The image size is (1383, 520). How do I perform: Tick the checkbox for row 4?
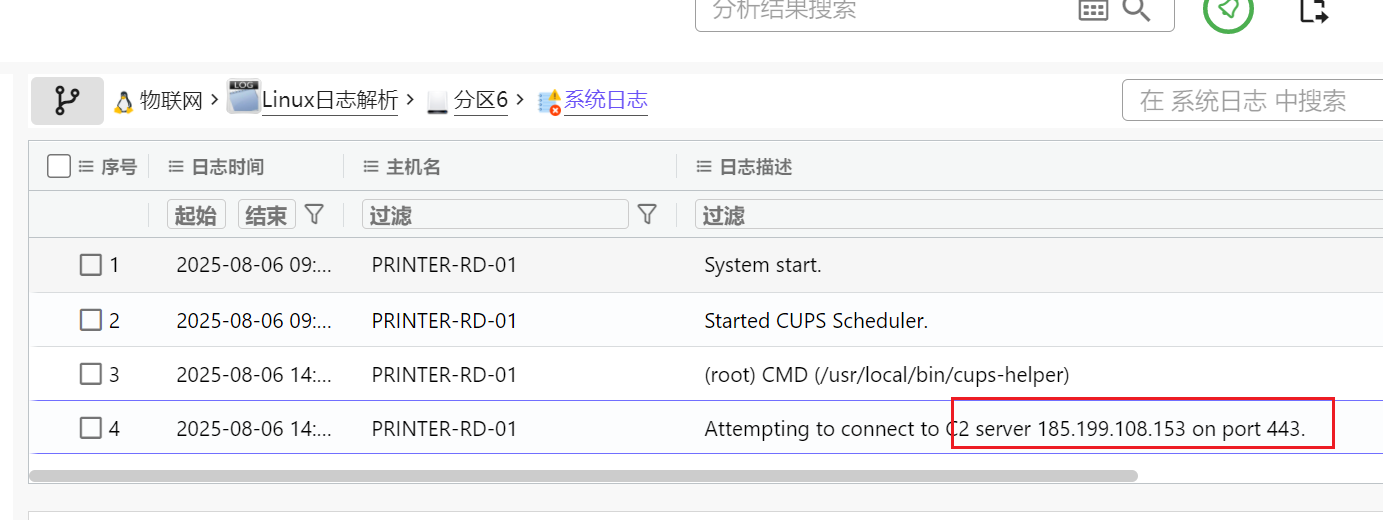pyautogui.click(x=91, y=429)
